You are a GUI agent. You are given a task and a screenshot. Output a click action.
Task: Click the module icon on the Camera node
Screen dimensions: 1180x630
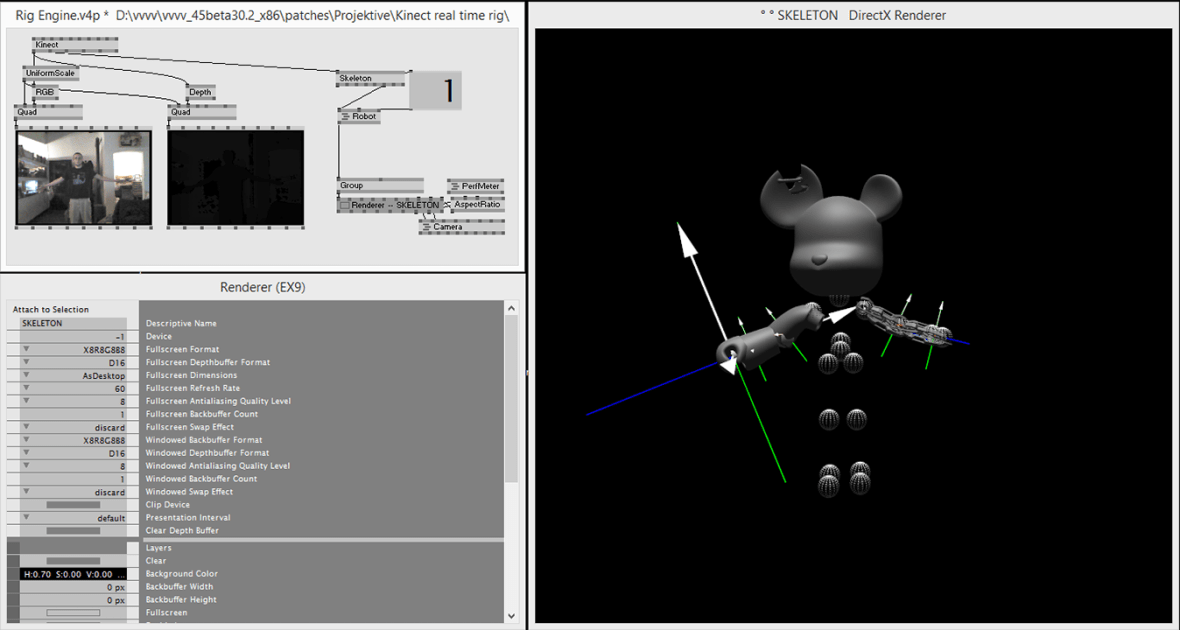(427, 227)
